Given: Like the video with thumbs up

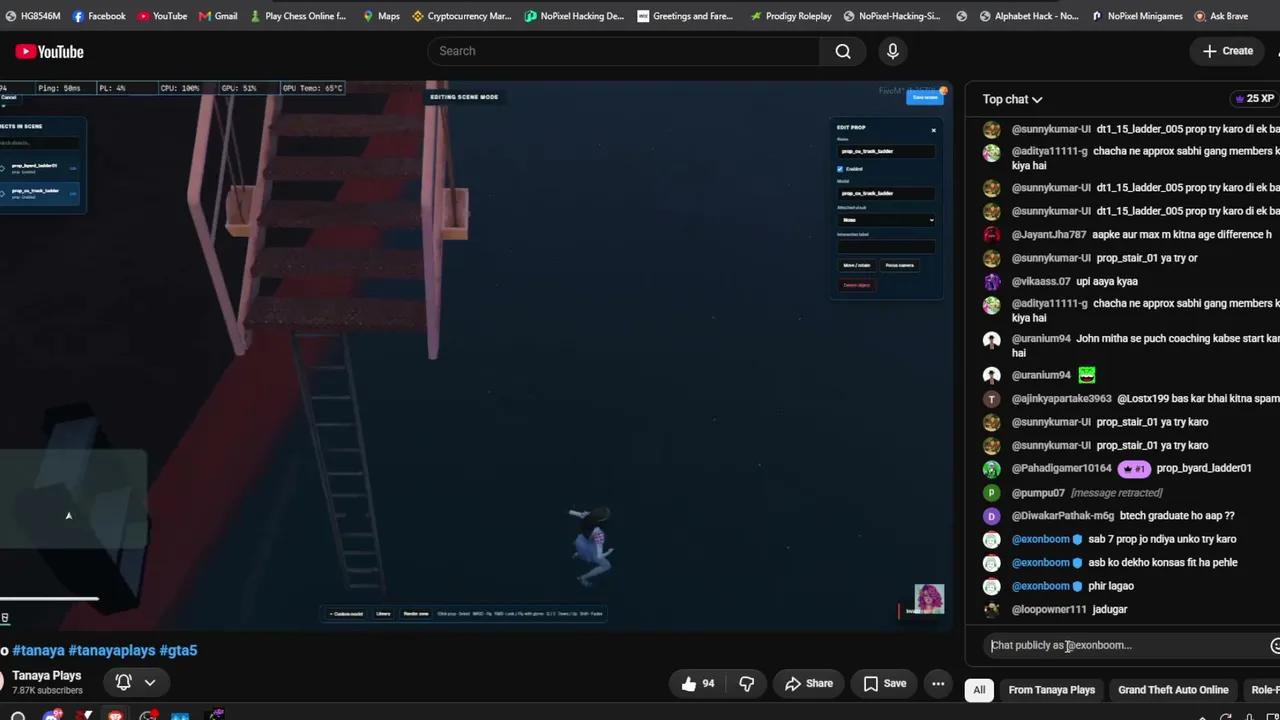Looking at the screenshot, I should click(x=698, y=684).
